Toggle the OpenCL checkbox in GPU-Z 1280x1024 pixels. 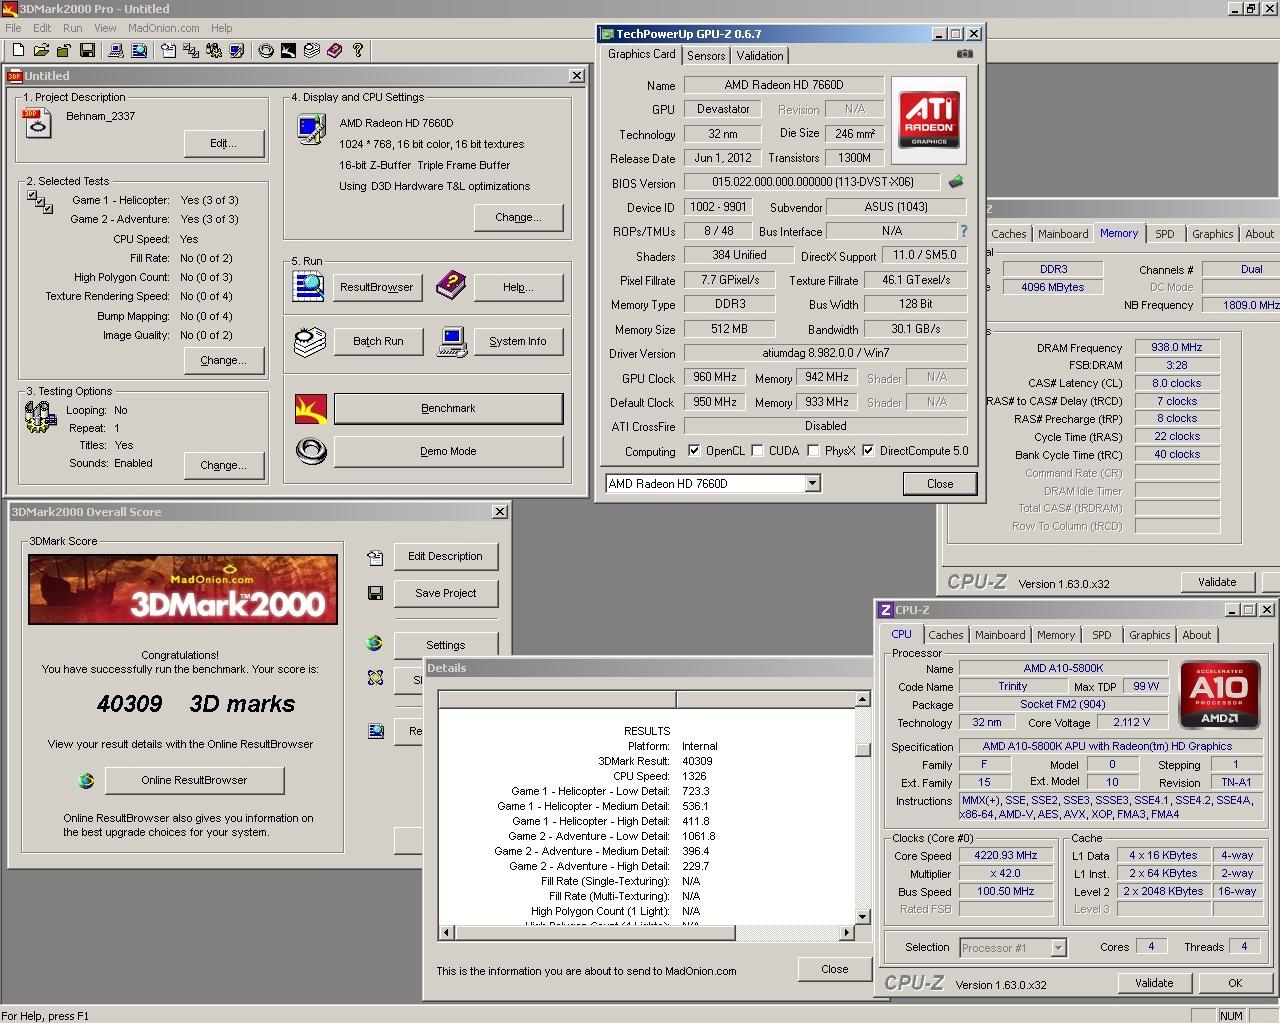[694, 451]
